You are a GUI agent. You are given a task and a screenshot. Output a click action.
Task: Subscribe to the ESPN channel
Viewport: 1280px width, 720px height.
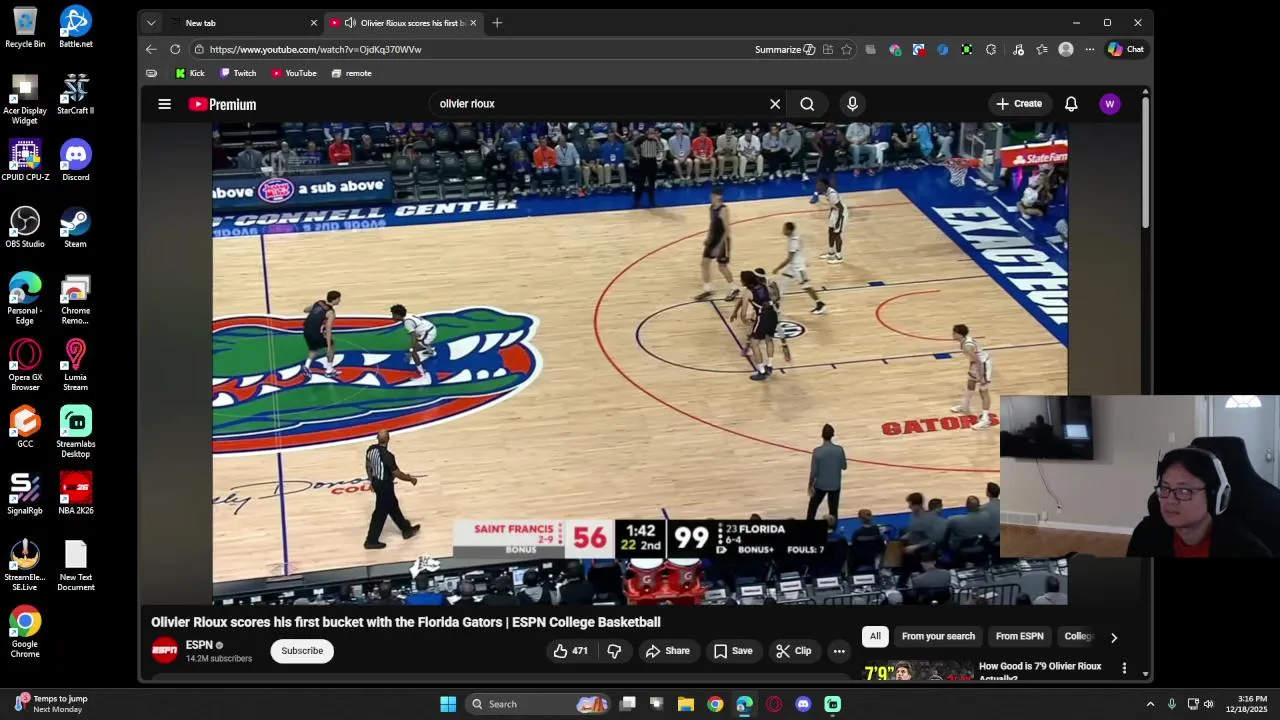coord(302,651)
